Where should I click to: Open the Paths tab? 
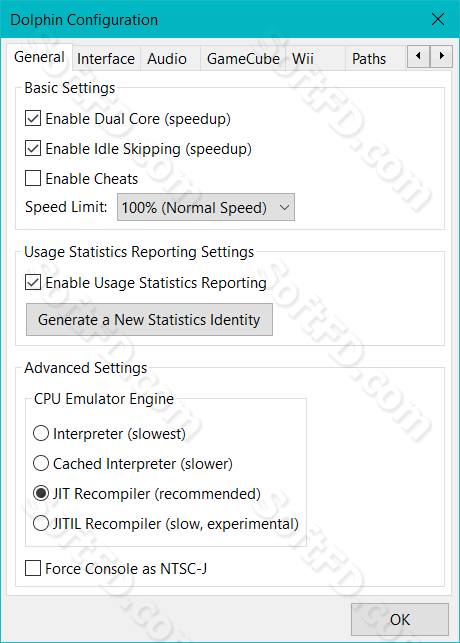369,59
